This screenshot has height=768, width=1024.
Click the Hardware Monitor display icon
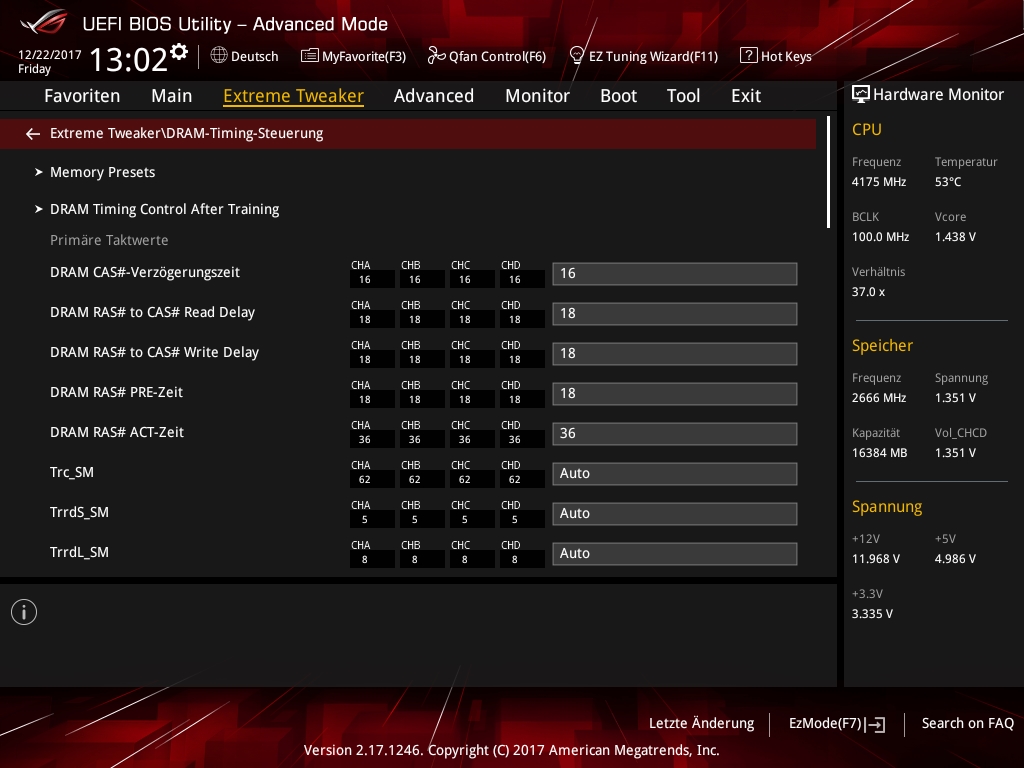coord(861,95)
